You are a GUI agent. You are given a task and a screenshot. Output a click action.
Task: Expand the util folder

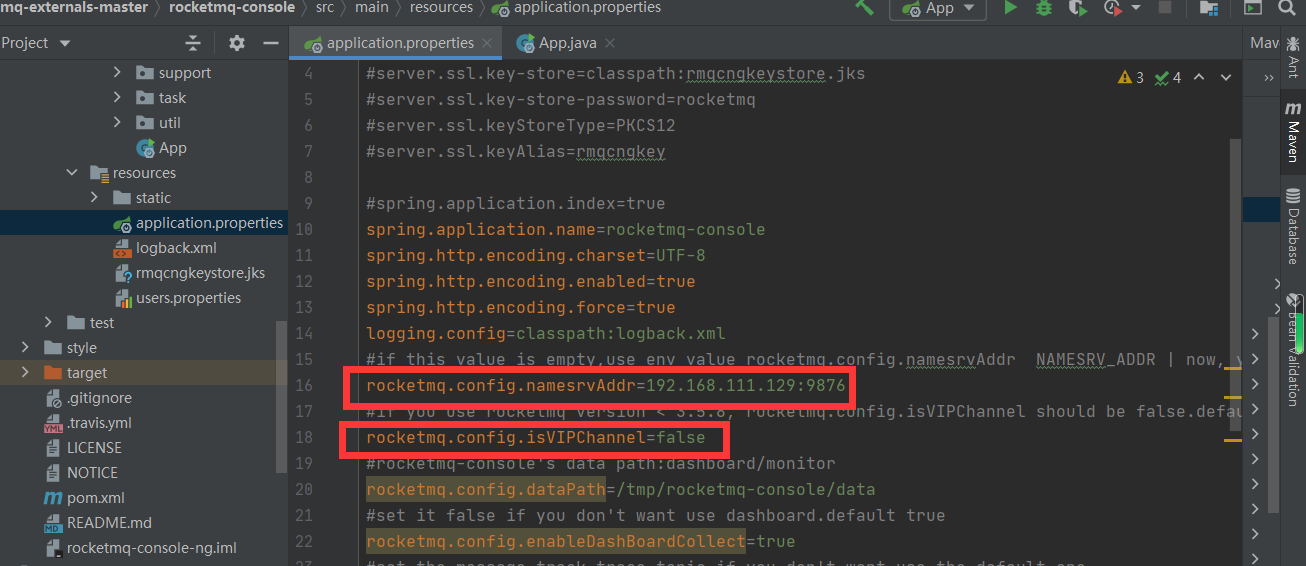[x=117, y=122]
